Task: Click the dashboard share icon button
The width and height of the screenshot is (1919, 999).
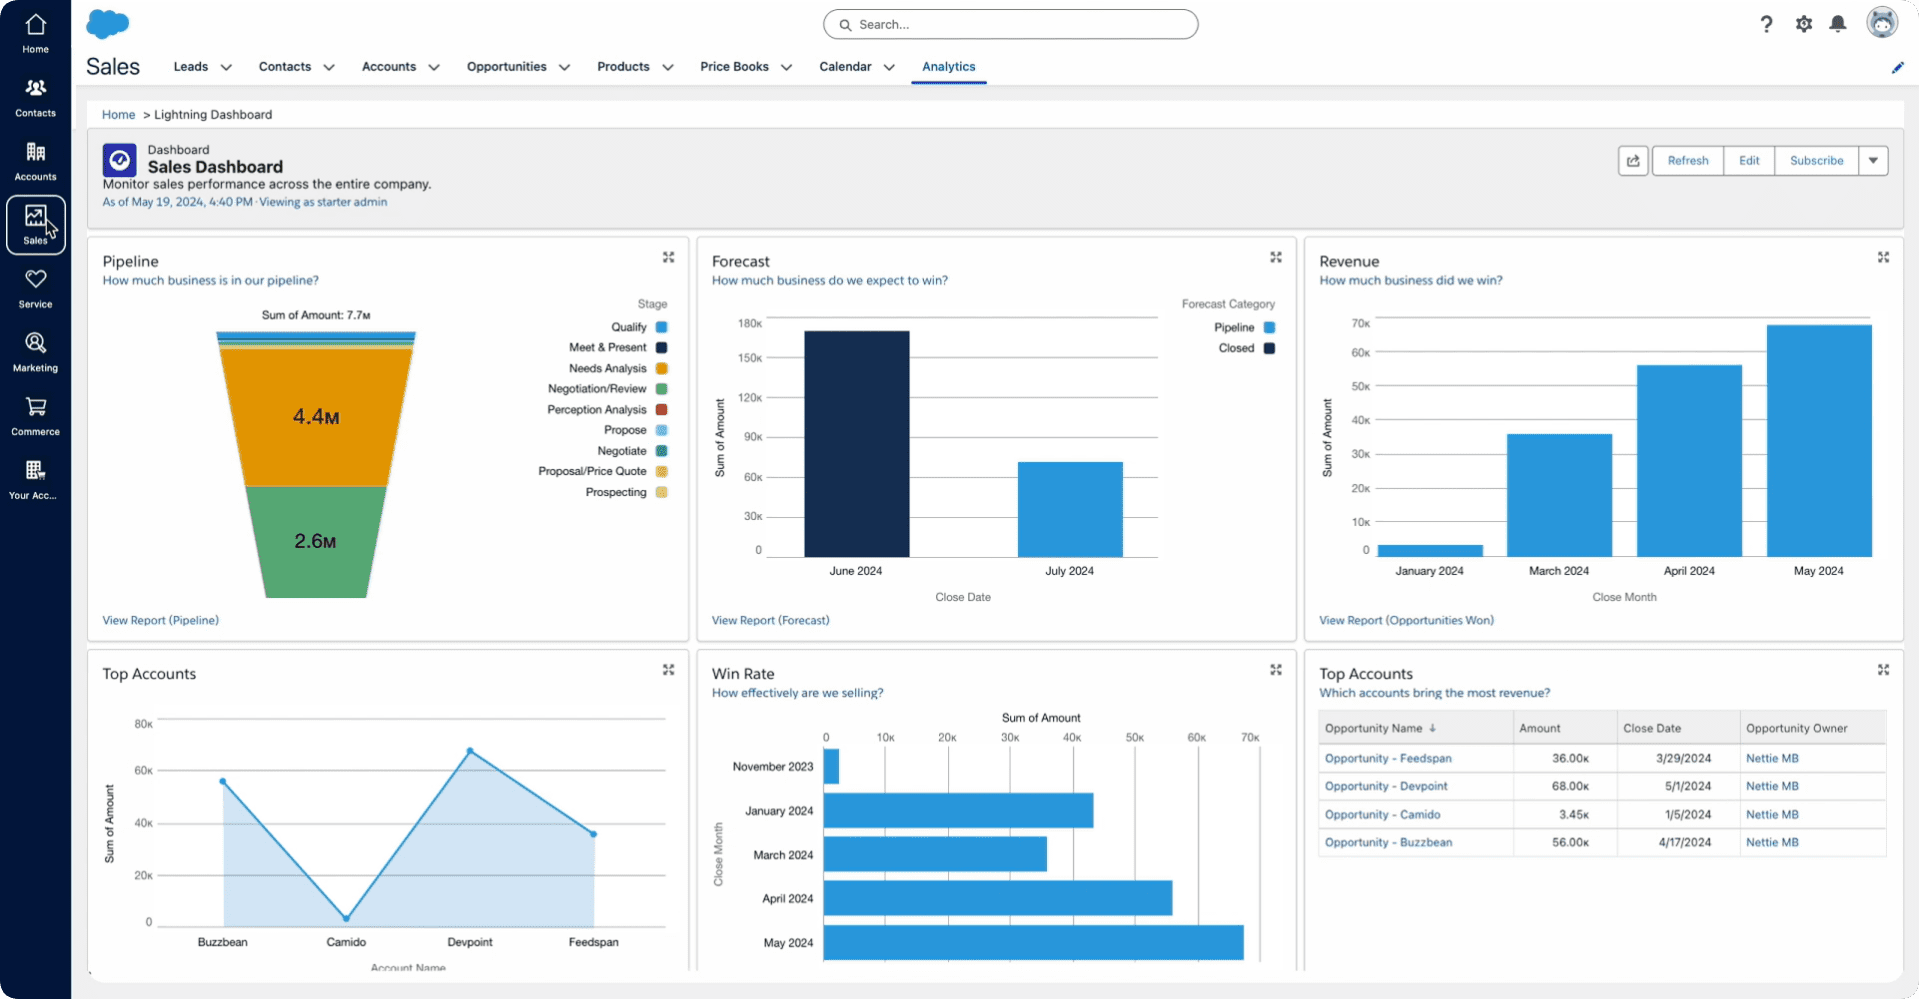Action: (x=1633, y=161)
